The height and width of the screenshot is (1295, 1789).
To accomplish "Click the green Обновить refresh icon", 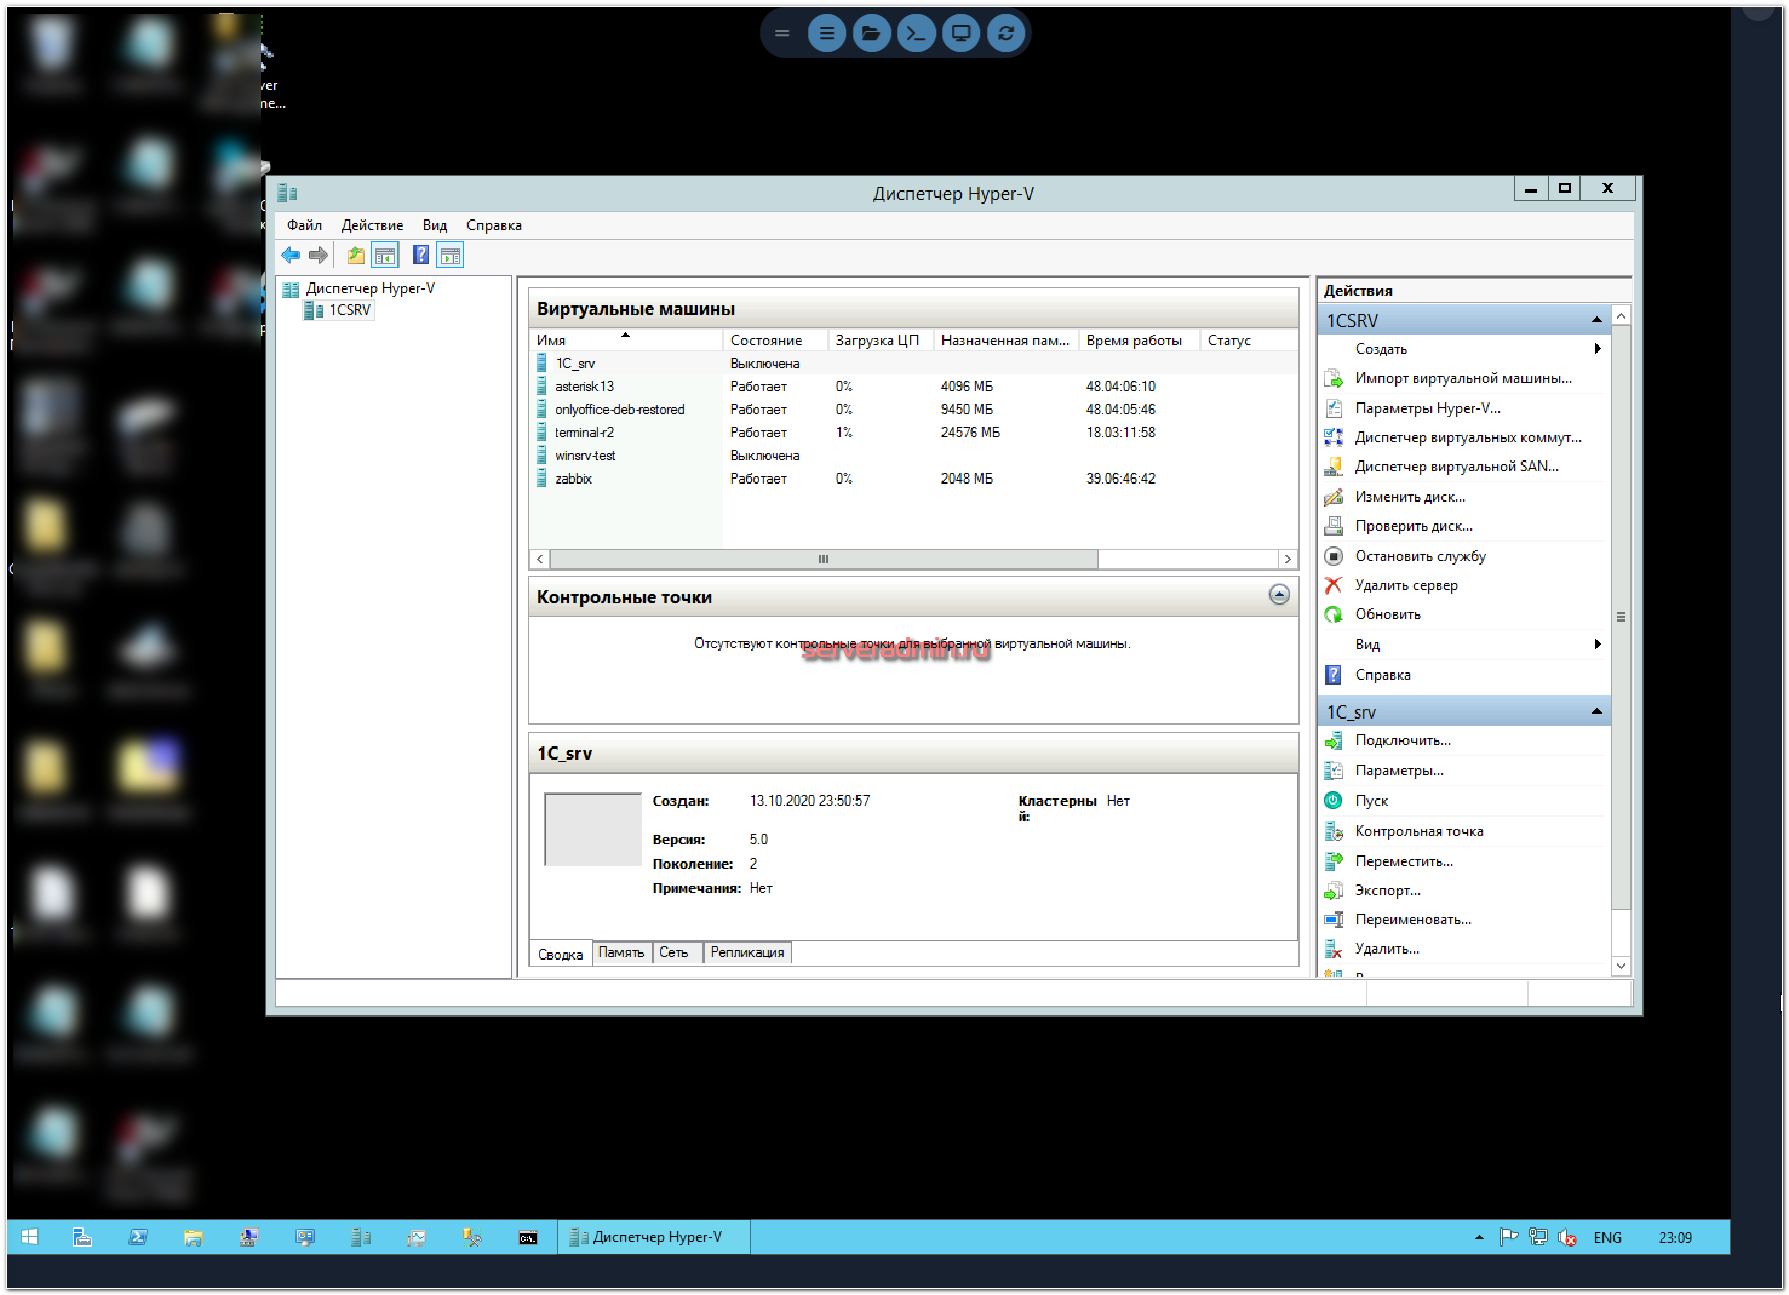I will click(1333, 615).
